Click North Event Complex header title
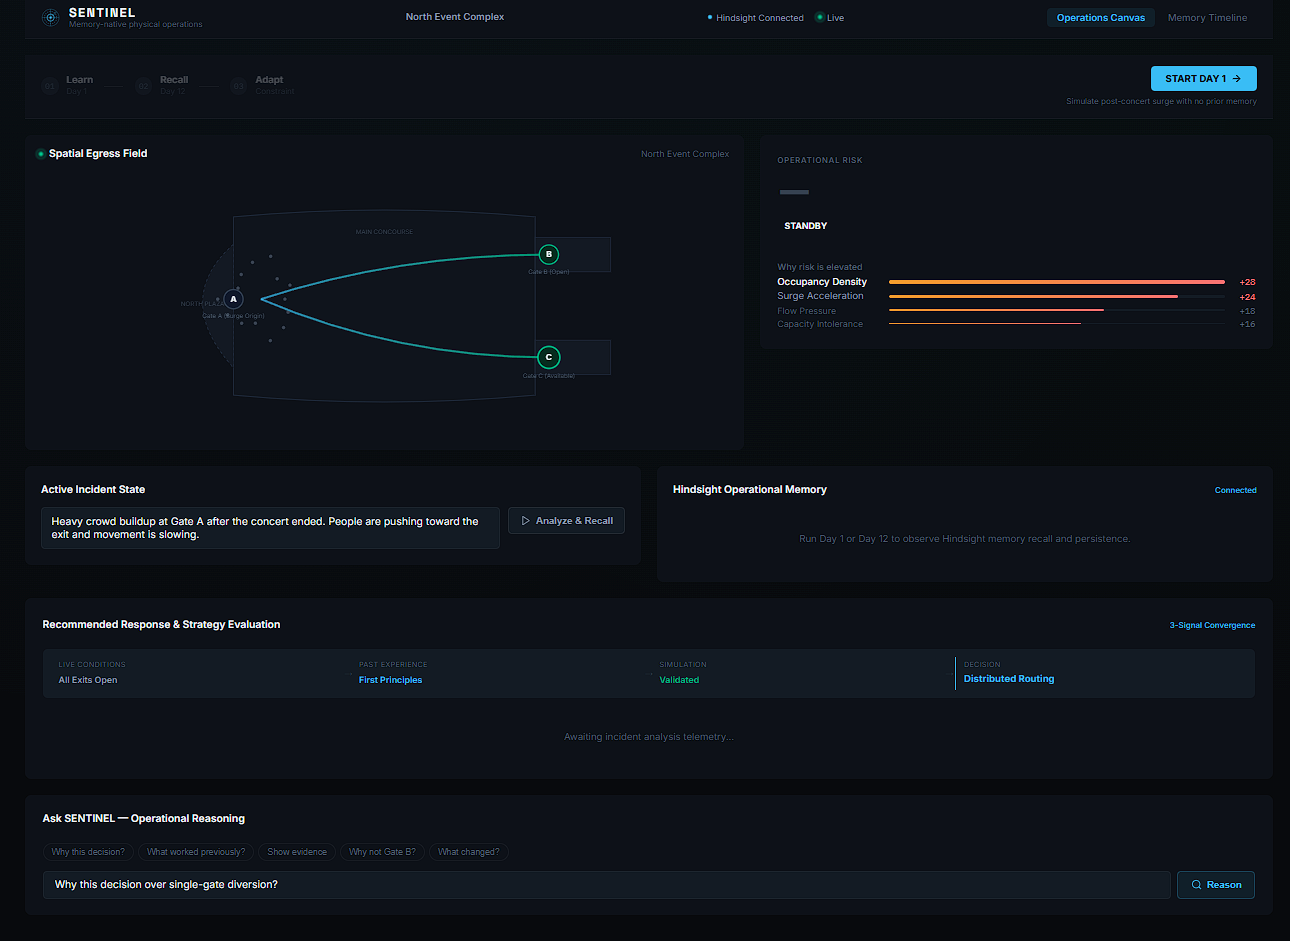 (455, 17)
